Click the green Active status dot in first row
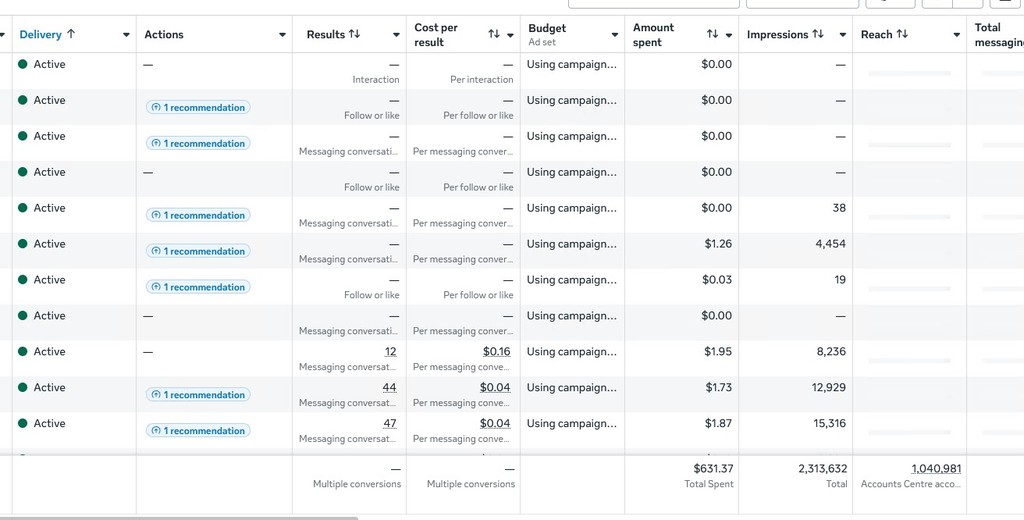The height and width of the screenshot is (520, 1024). coord(23,64)
